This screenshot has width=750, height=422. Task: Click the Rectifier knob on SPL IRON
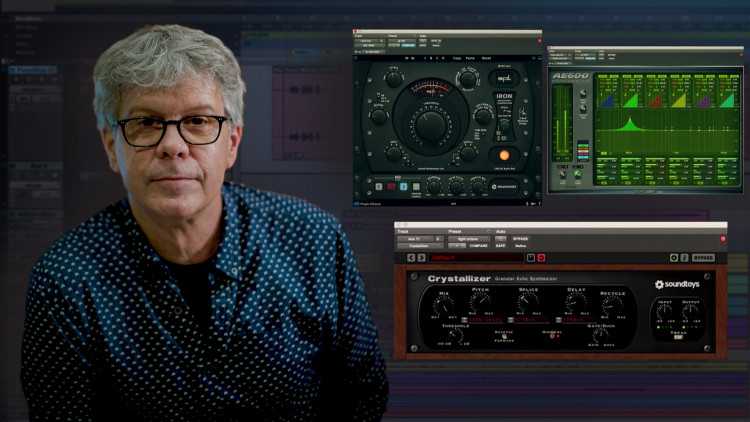click(x=468, y=80)
